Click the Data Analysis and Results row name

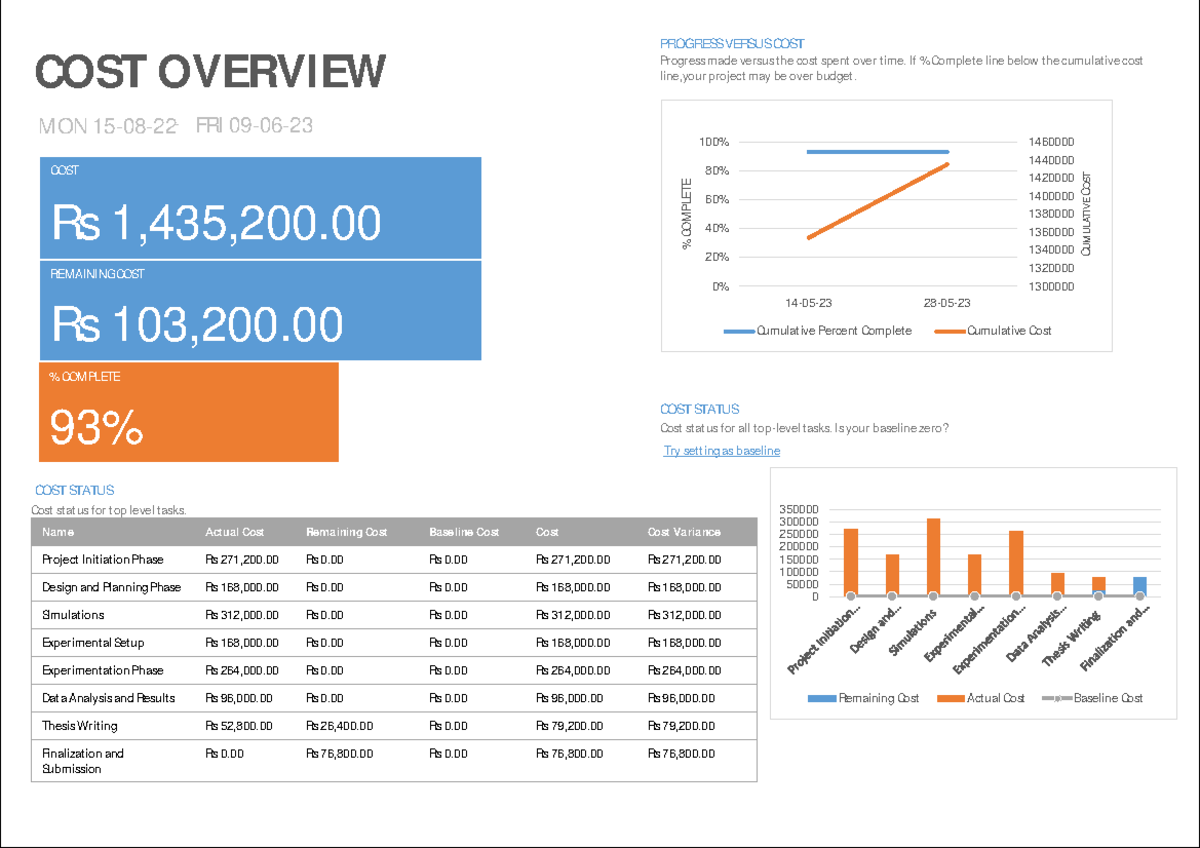pos(108,698)
